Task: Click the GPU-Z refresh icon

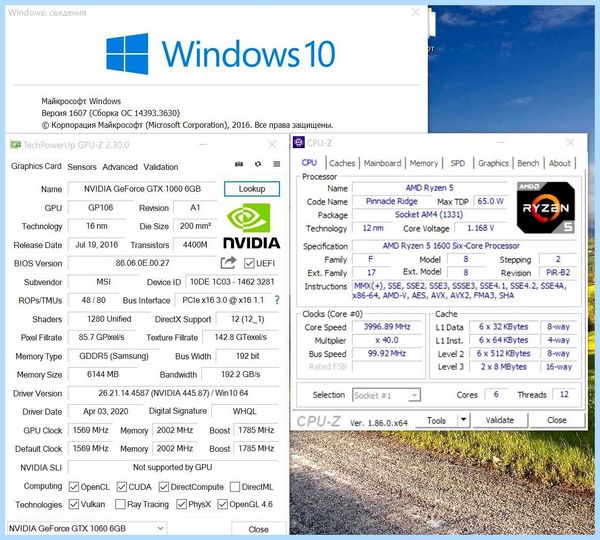Action: 258,164
